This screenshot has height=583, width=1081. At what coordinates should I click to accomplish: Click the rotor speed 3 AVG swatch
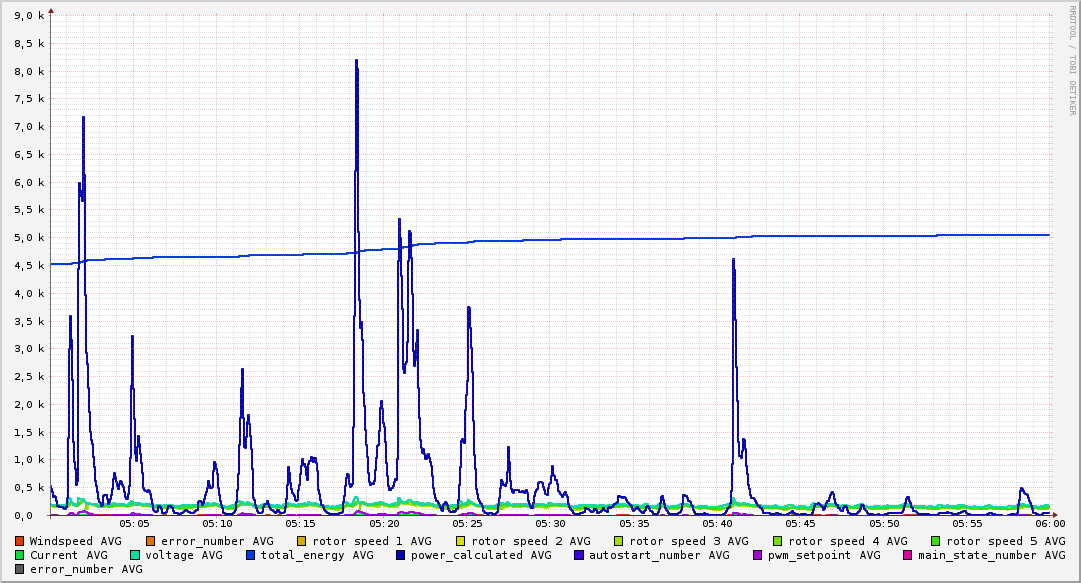pos(618,542)
